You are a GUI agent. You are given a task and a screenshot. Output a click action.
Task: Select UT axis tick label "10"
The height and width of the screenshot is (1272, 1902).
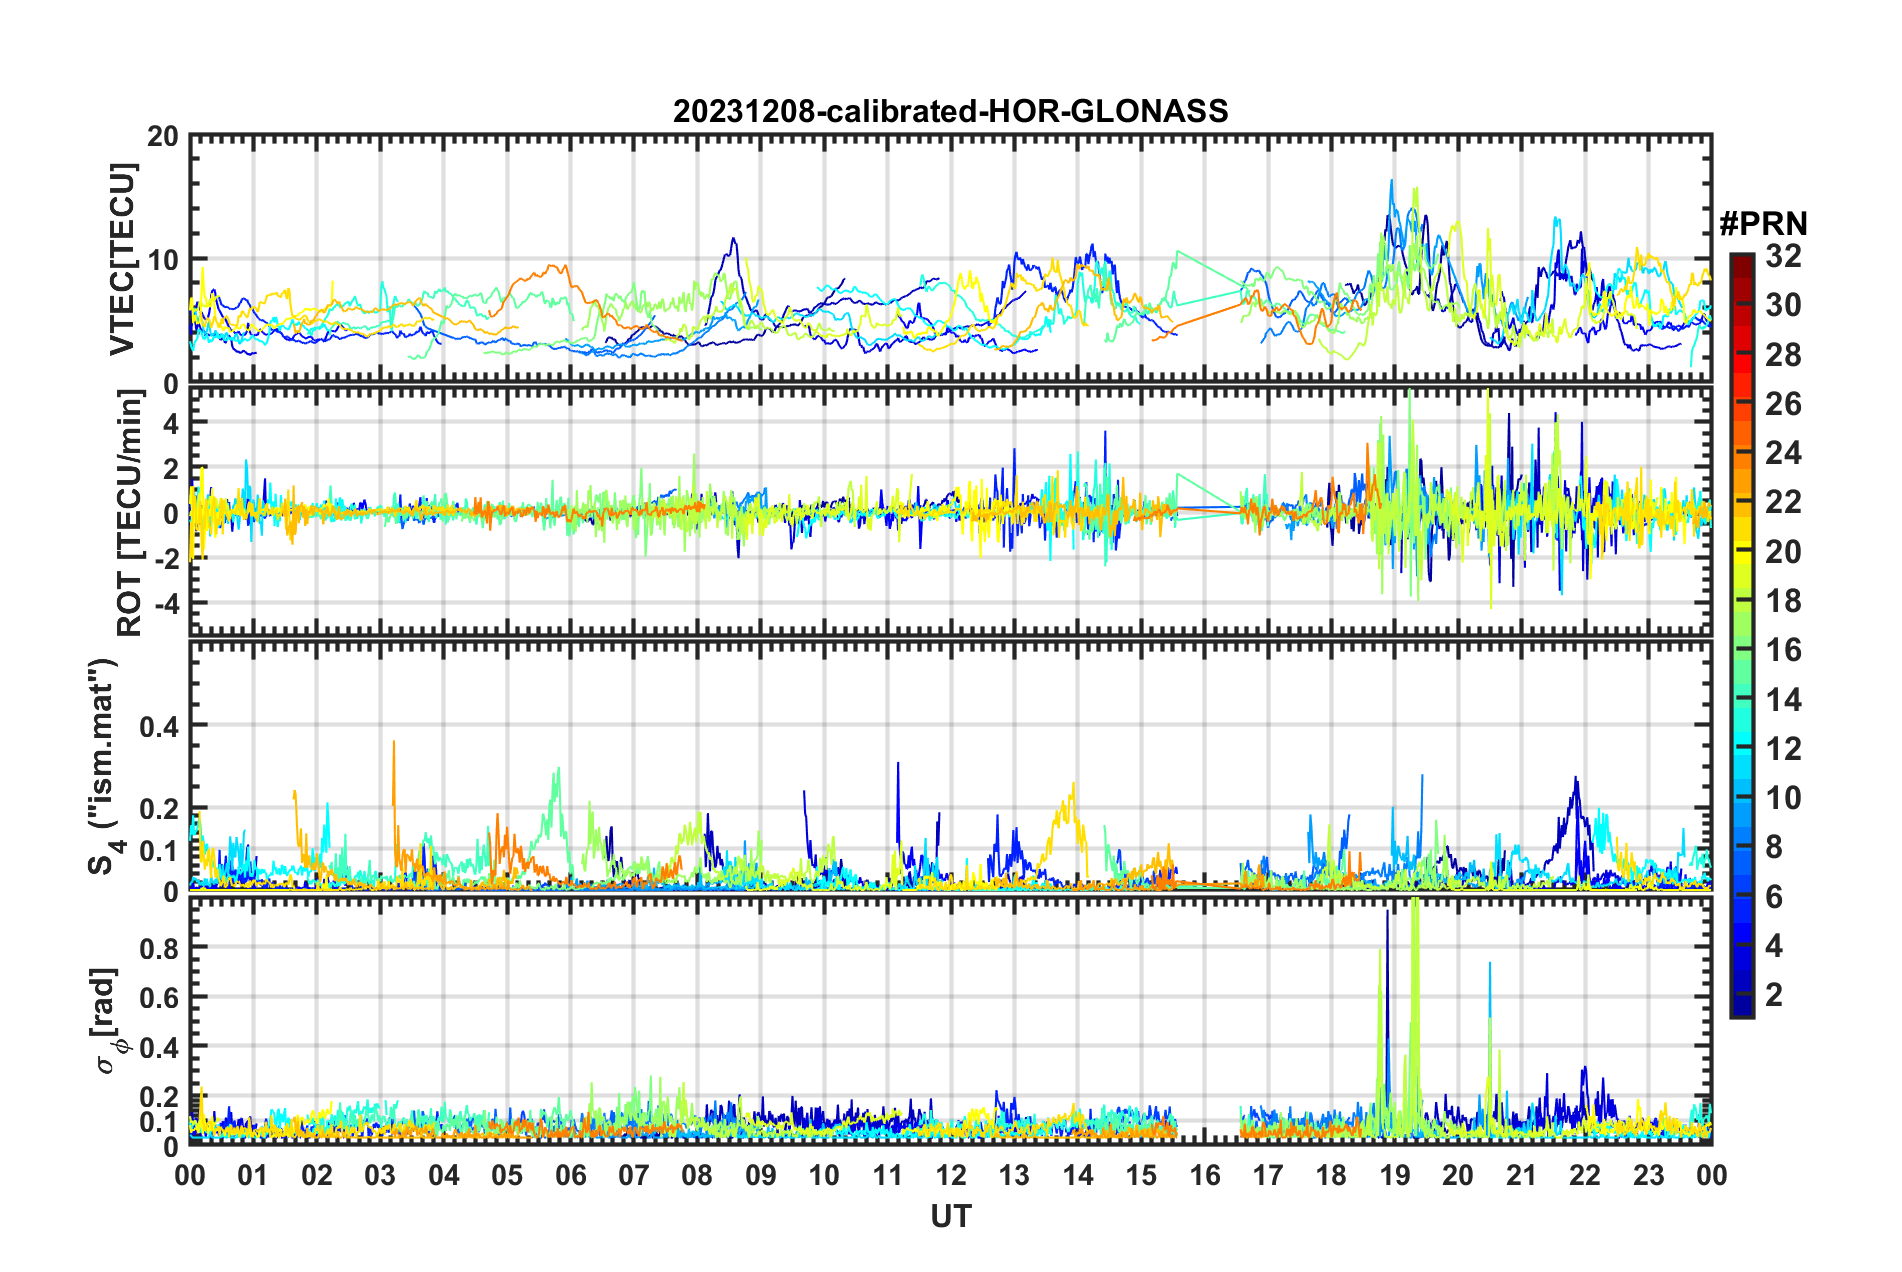(824, 1175)
